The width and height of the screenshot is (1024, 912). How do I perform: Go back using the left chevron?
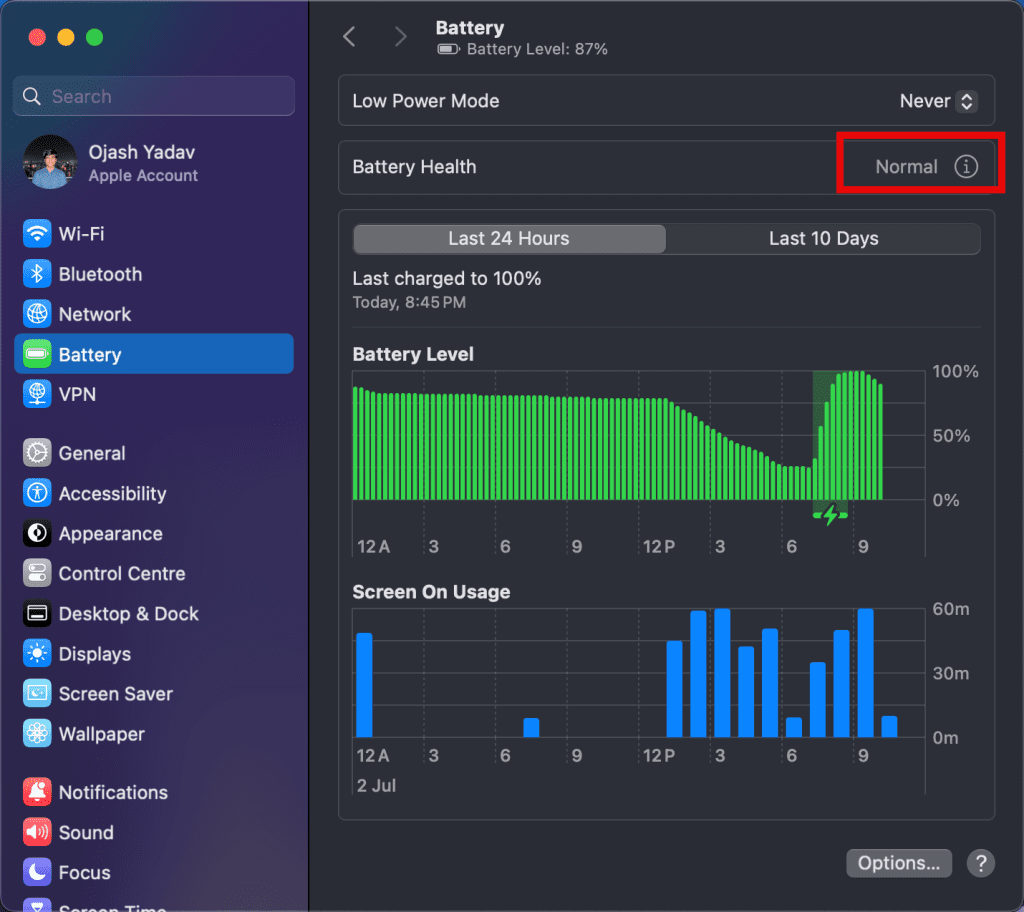[x=349, y=37]
